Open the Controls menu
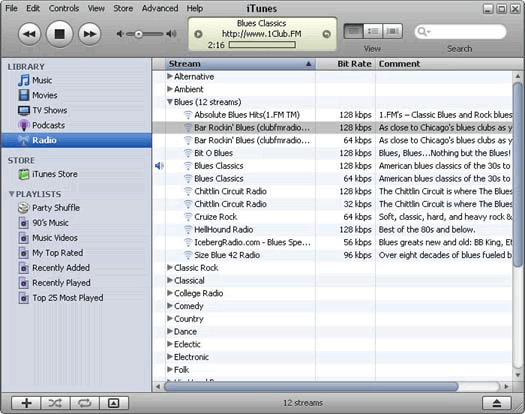Image resolution: width=525 pixels, height=414 pixels. click(64, 8)
